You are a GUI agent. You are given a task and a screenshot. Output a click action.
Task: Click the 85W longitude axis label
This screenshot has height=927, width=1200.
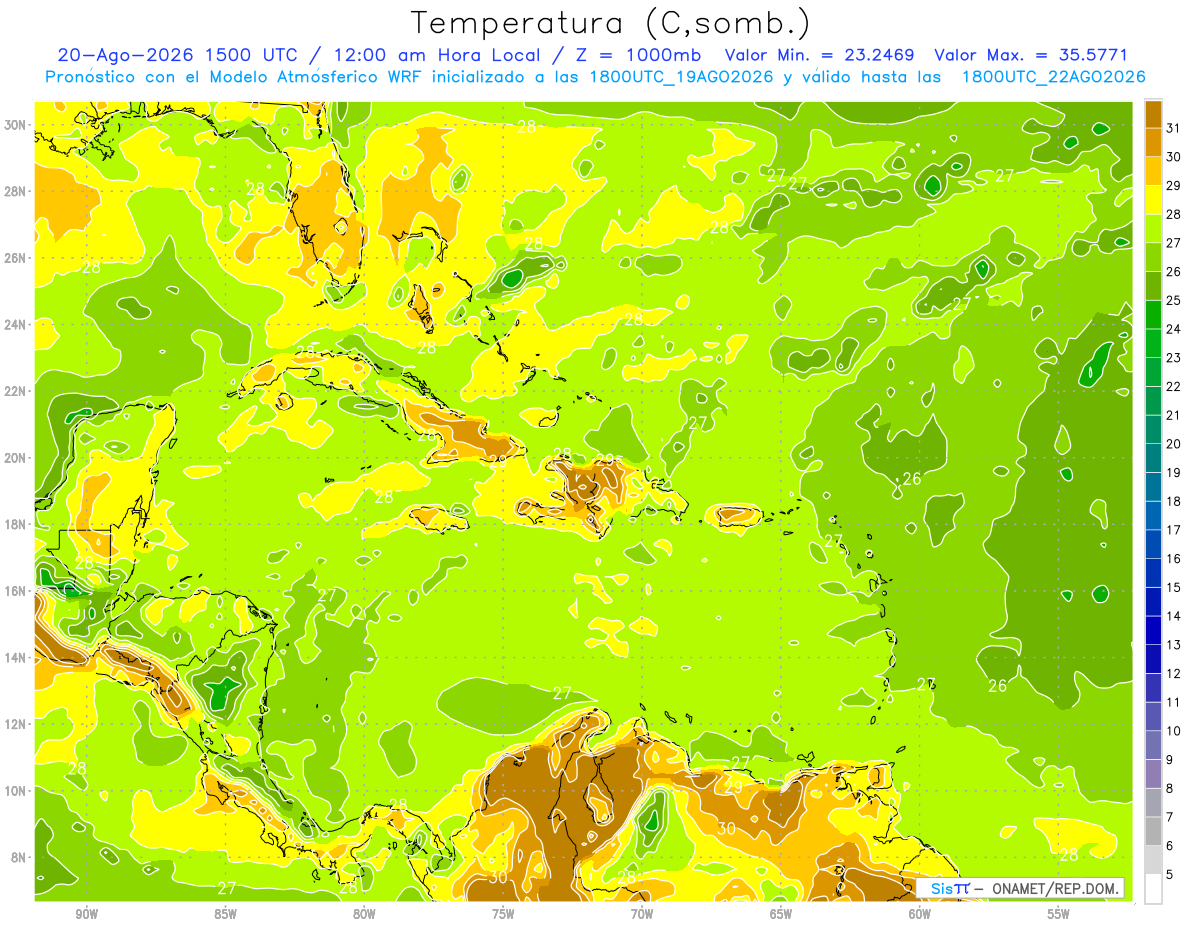pos(226,914)
